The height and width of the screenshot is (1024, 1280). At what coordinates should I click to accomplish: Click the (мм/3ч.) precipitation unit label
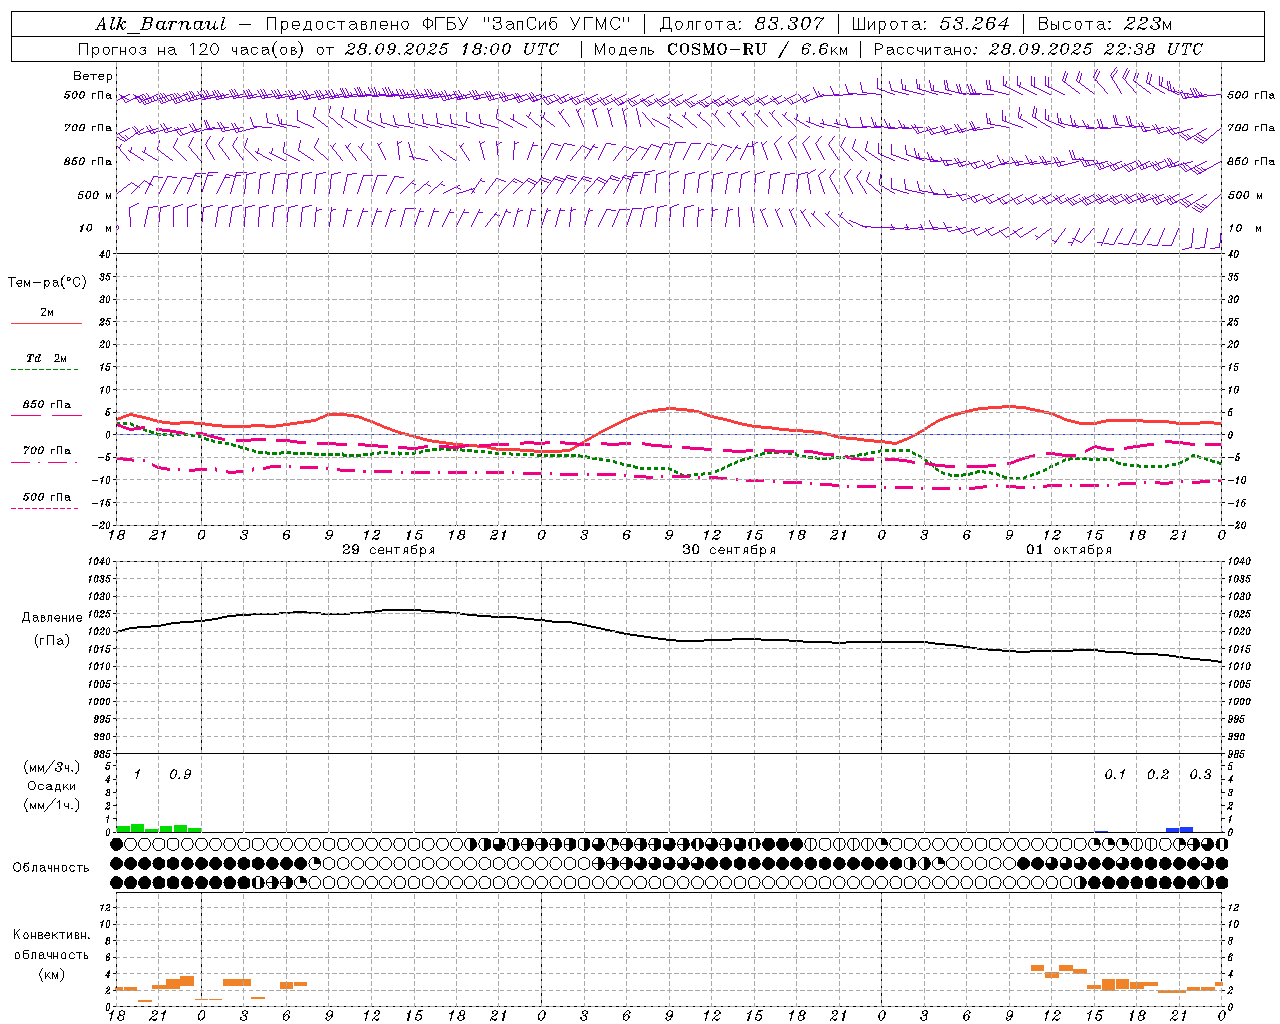click(x=51, y=767)
